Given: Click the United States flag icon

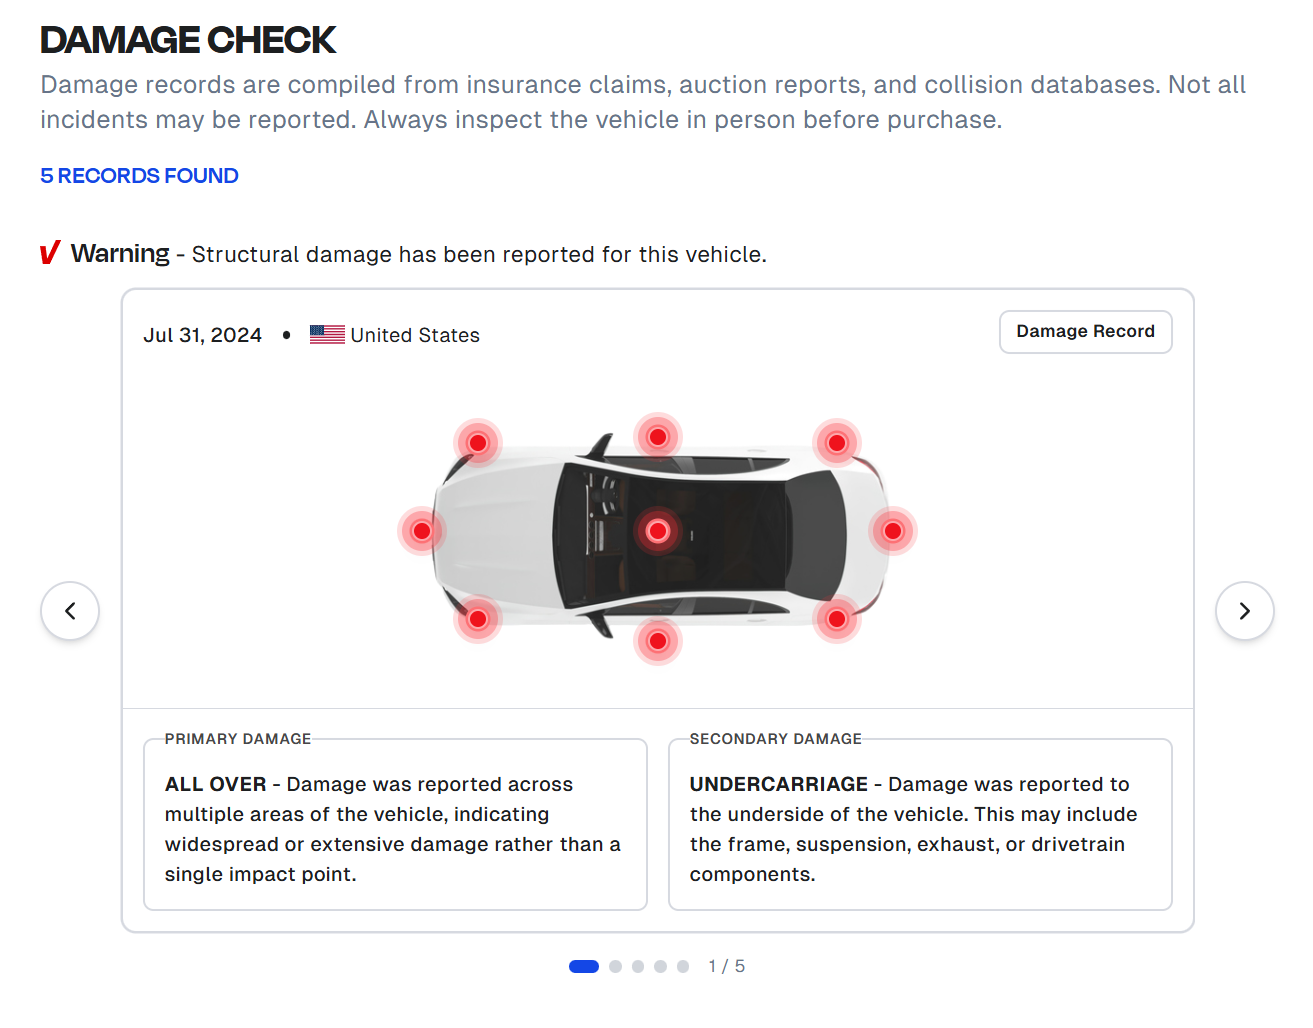Looking at the screenshot, I should click(x=327, y=335).
